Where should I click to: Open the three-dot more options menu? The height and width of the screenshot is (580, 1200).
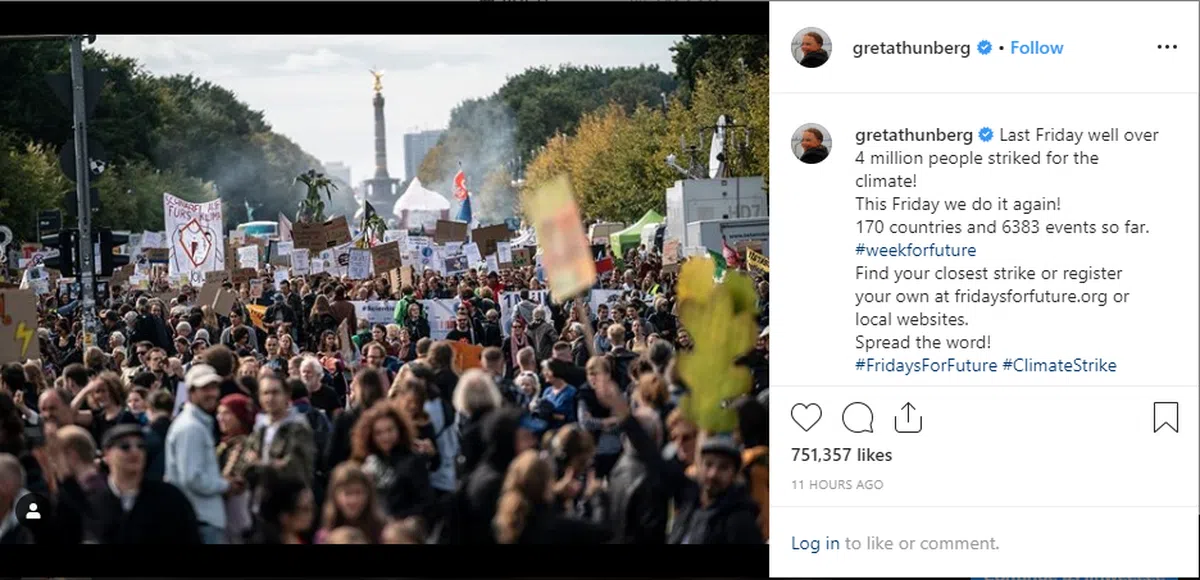coord(1167,47)
